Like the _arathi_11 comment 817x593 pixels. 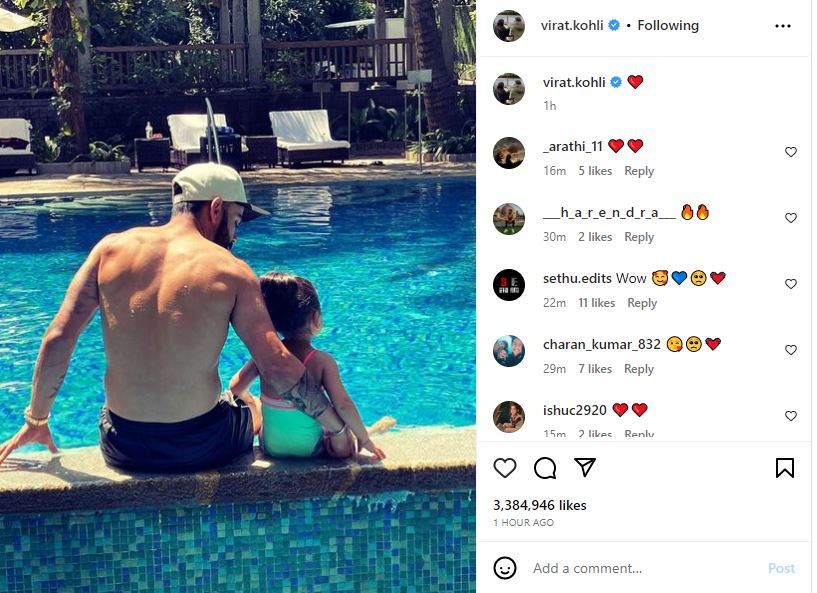pos(790,152)
